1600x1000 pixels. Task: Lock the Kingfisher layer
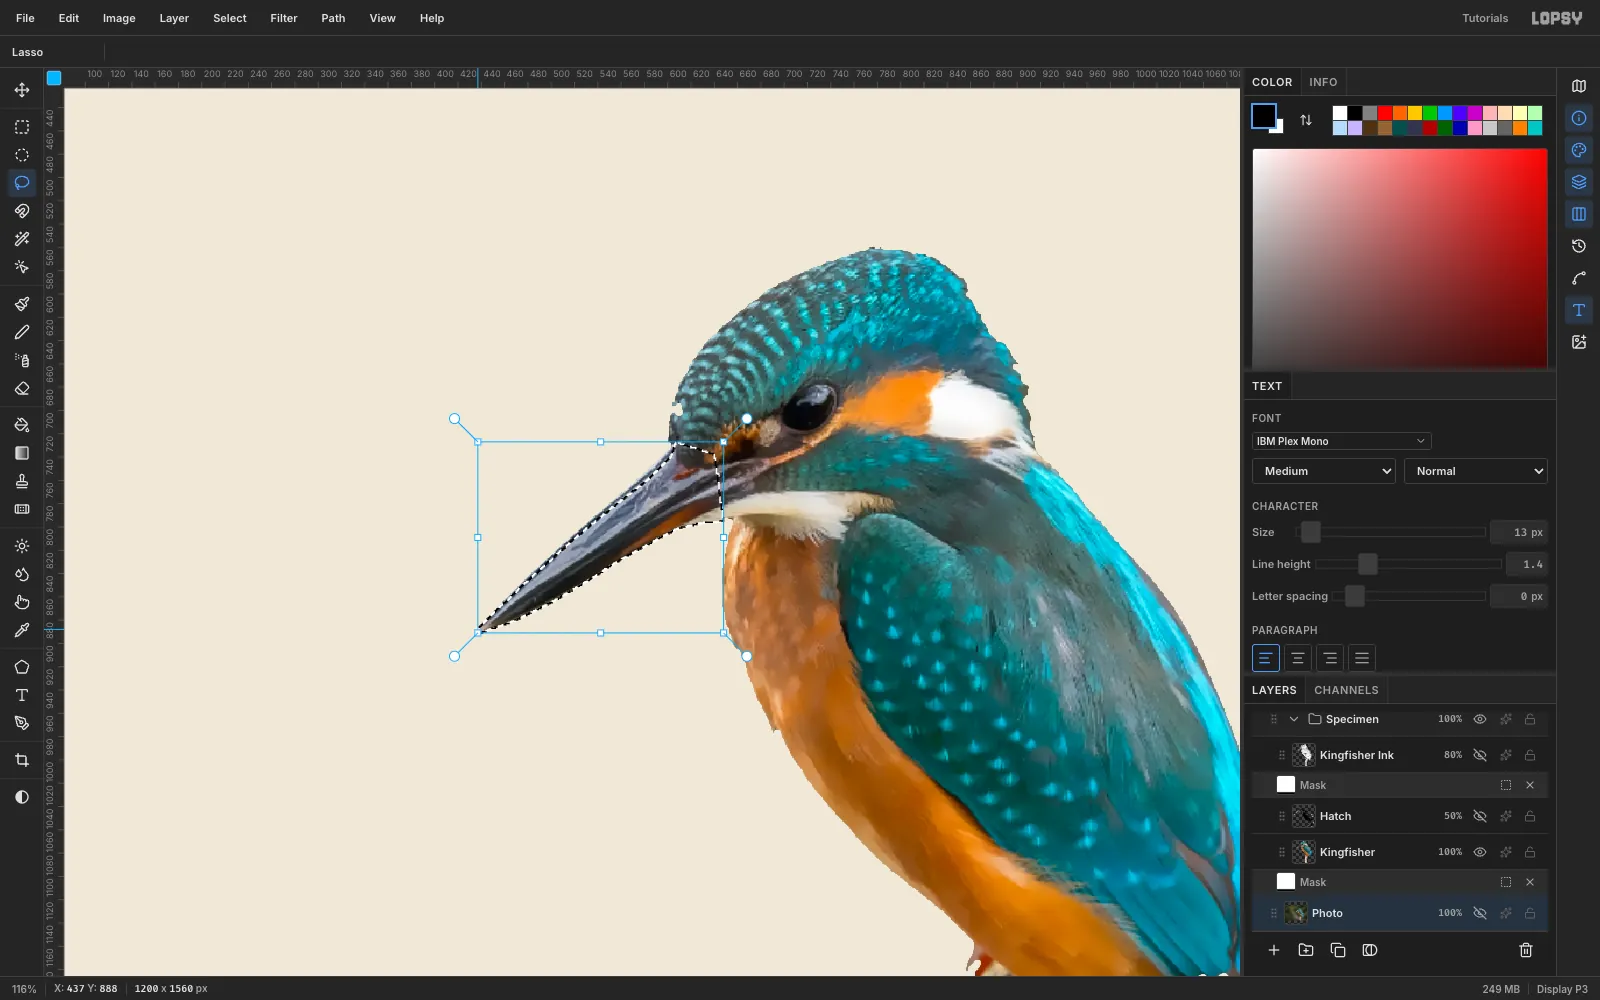[1530, 852]
